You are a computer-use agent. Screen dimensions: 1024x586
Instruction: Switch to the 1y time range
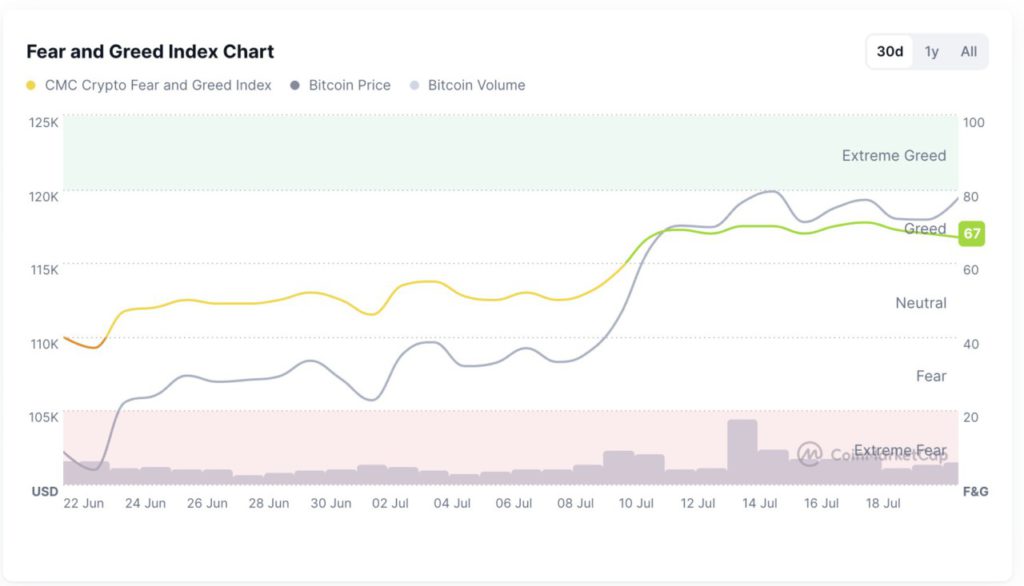click(932, 51)
